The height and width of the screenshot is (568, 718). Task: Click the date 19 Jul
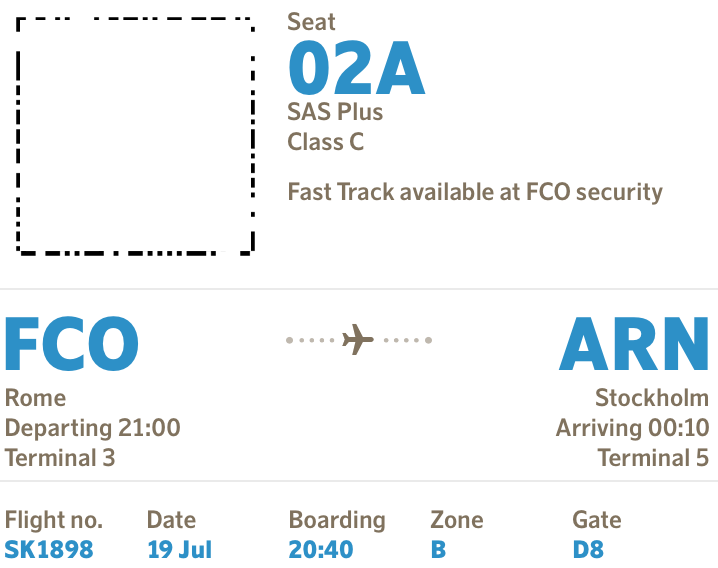click(180, 549)
